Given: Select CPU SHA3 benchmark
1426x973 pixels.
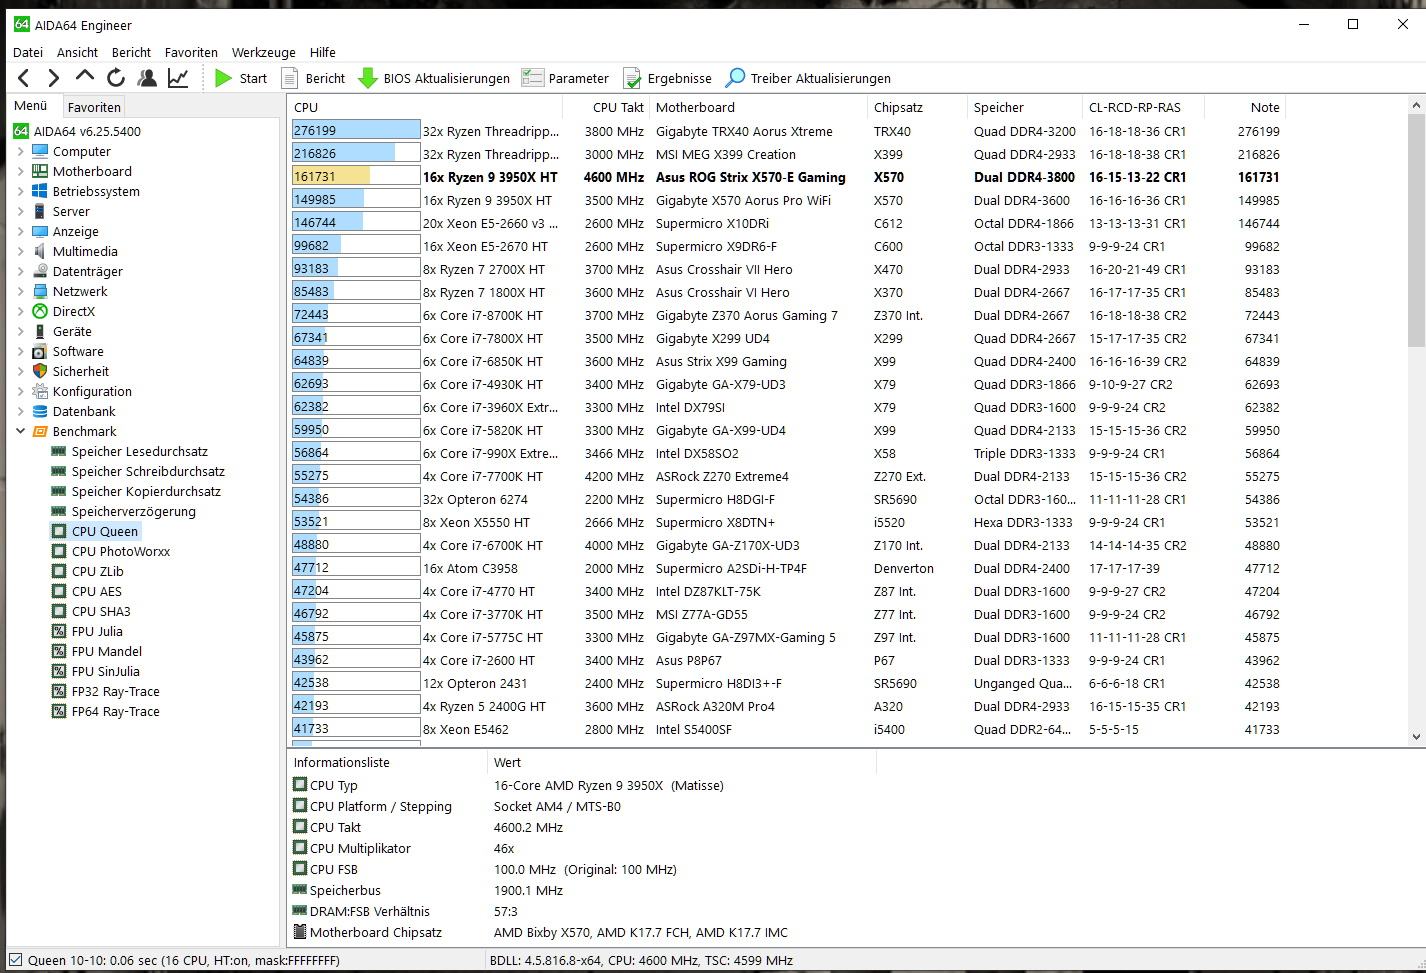Looking at the screenshot, I should point(101,611).
